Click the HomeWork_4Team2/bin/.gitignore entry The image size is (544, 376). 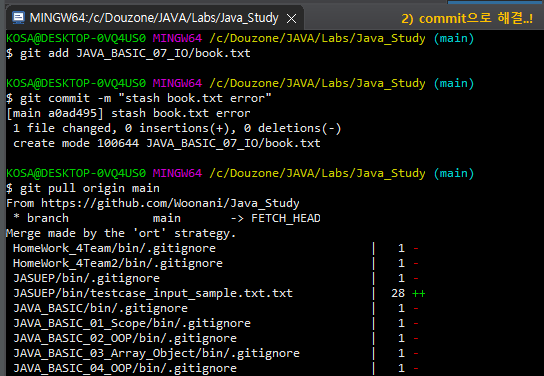point(118,263)
